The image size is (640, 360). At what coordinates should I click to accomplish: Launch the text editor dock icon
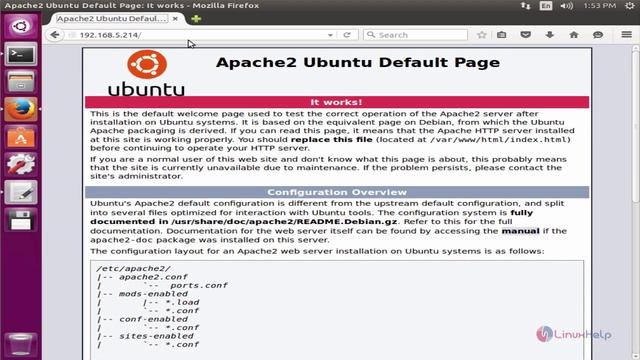click(x=20, y=192)
